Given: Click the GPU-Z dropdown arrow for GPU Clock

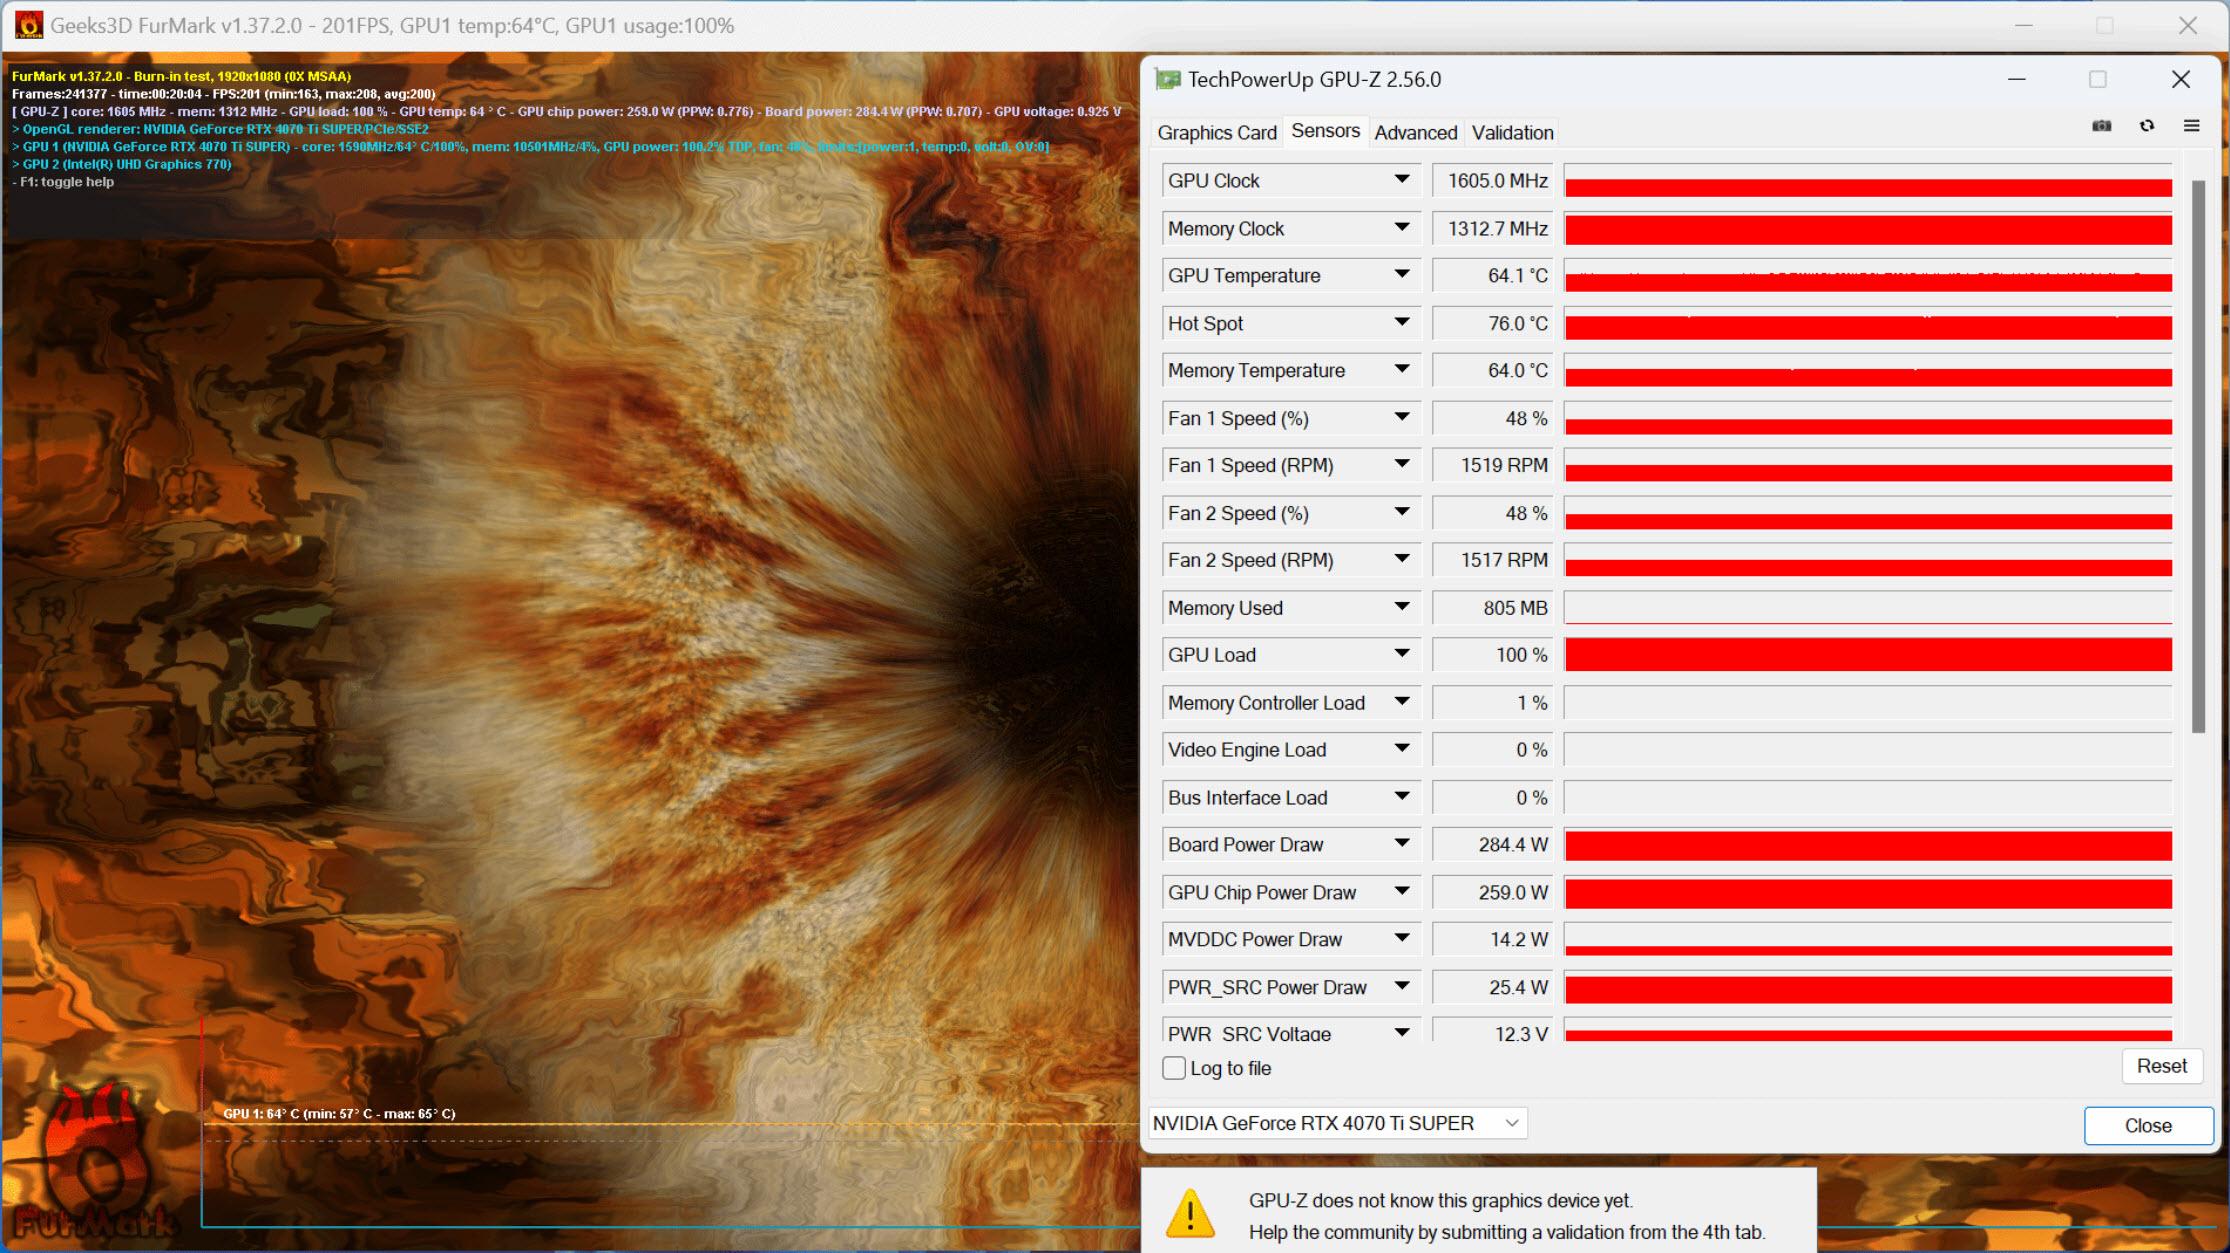Looking at the screenshot, I should (1401, 179).
